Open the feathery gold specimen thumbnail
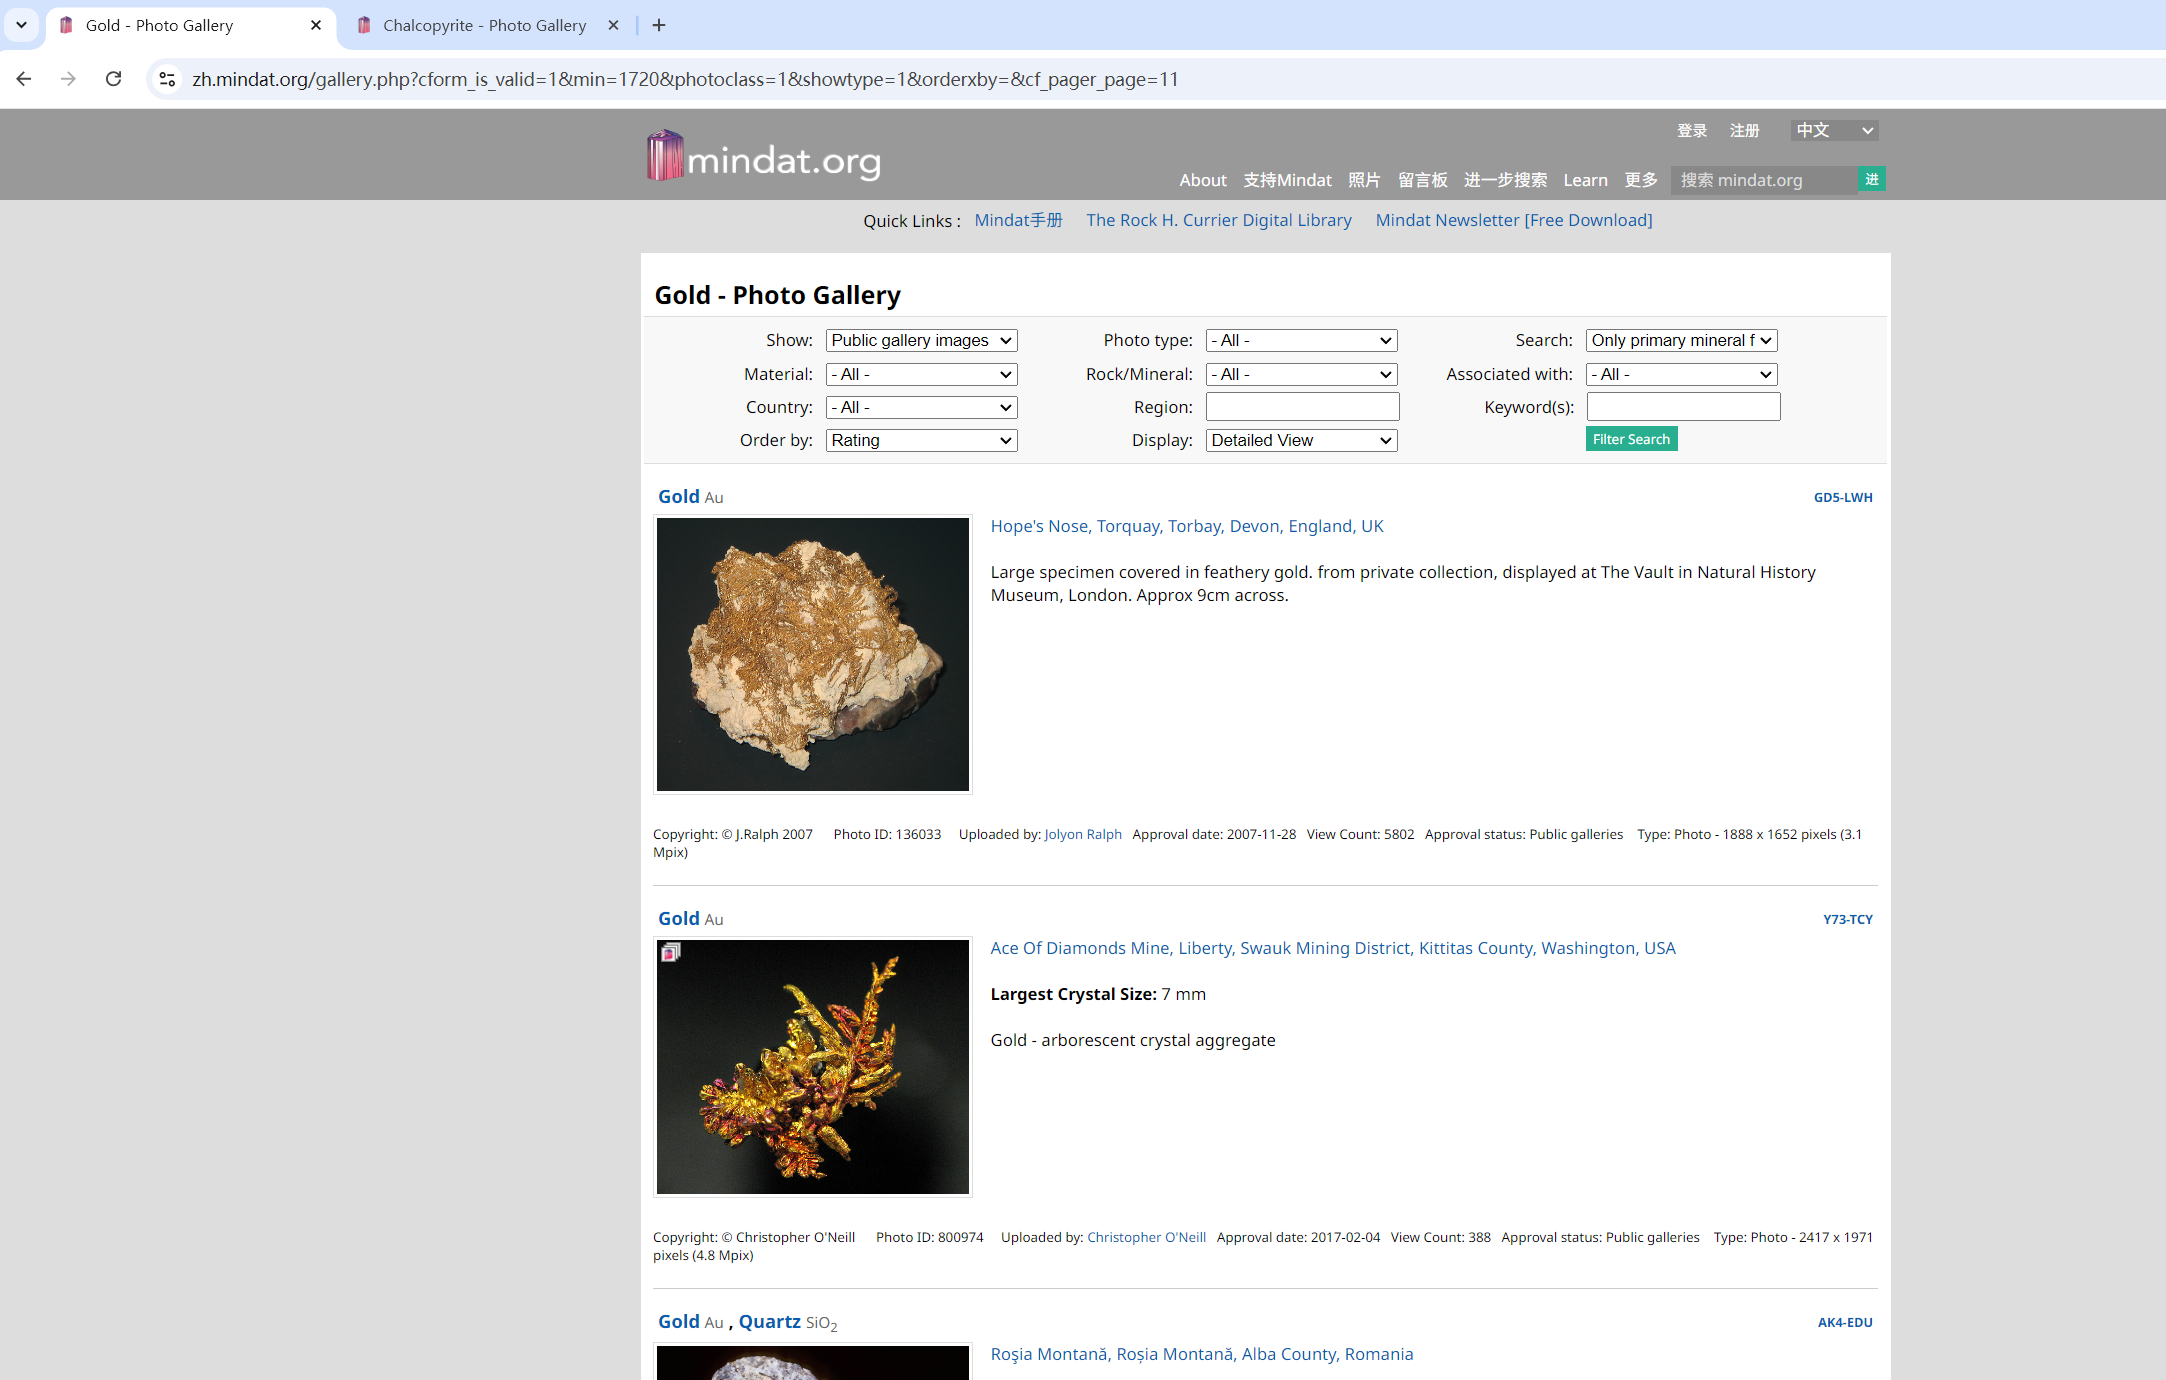Screen dimensions: 2166x1380 pos(812,654)
